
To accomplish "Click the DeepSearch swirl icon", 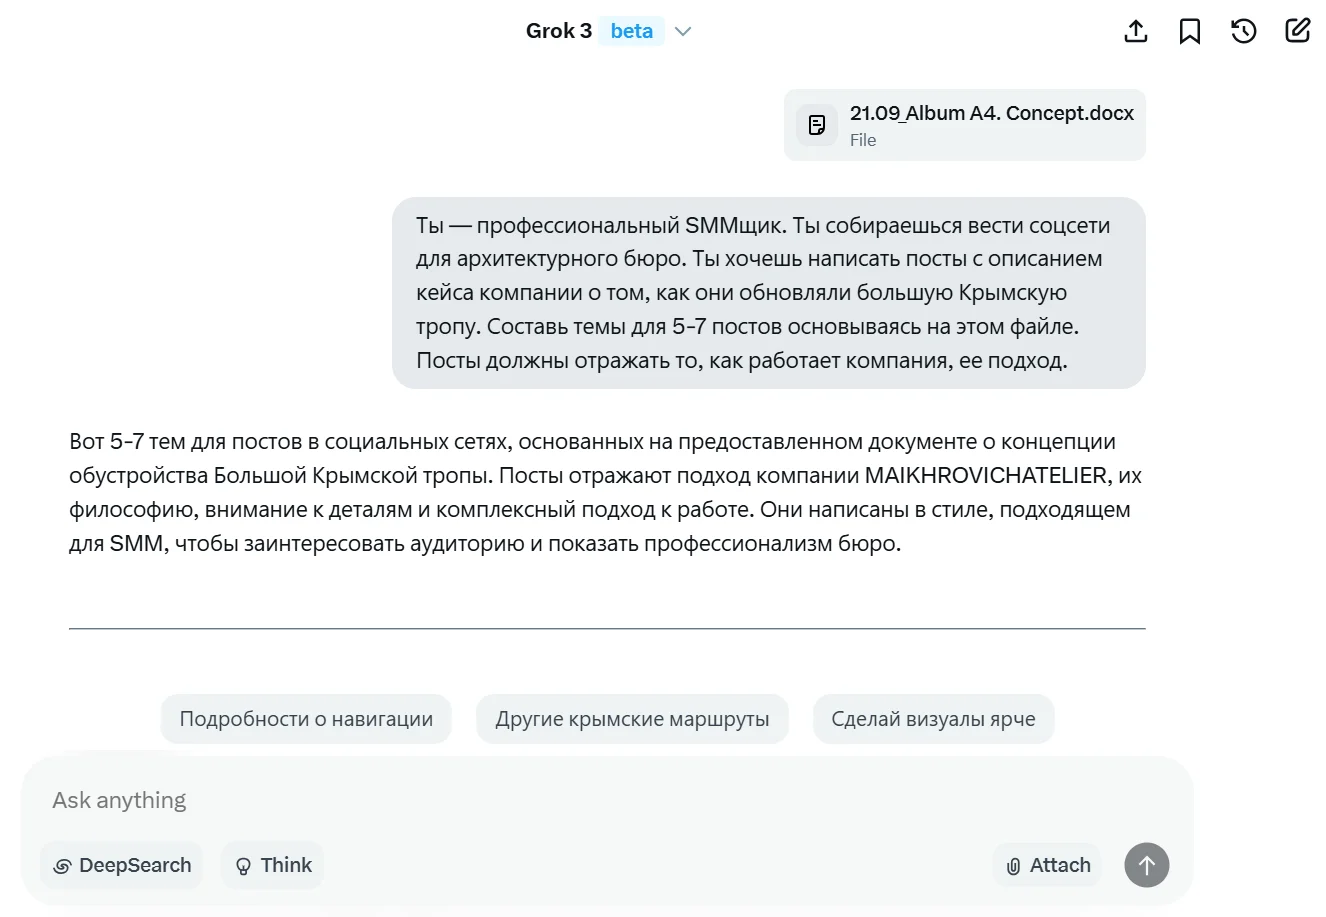I will [x=62, y=866].
